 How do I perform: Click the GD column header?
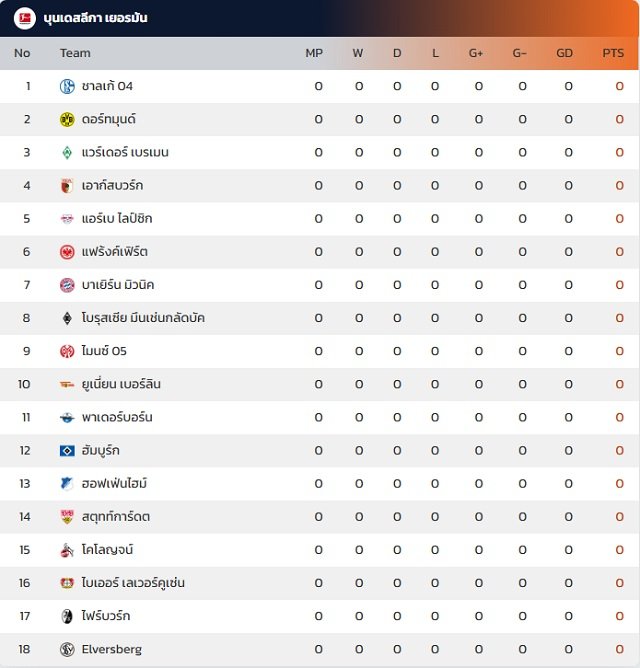(x=564, y=53)
